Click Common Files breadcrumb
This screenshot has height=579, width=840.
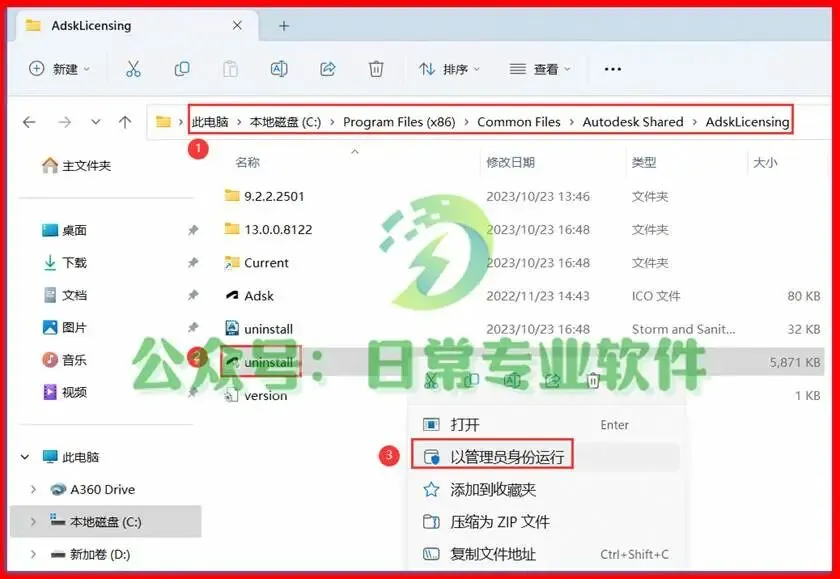pyautogui.click(x=519, y=122)
